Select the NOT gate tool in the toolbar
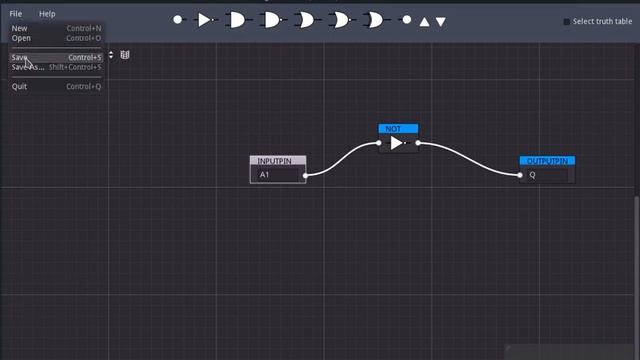Image resolution: width=640 pixels, height=360 pixels. point(206,20)
